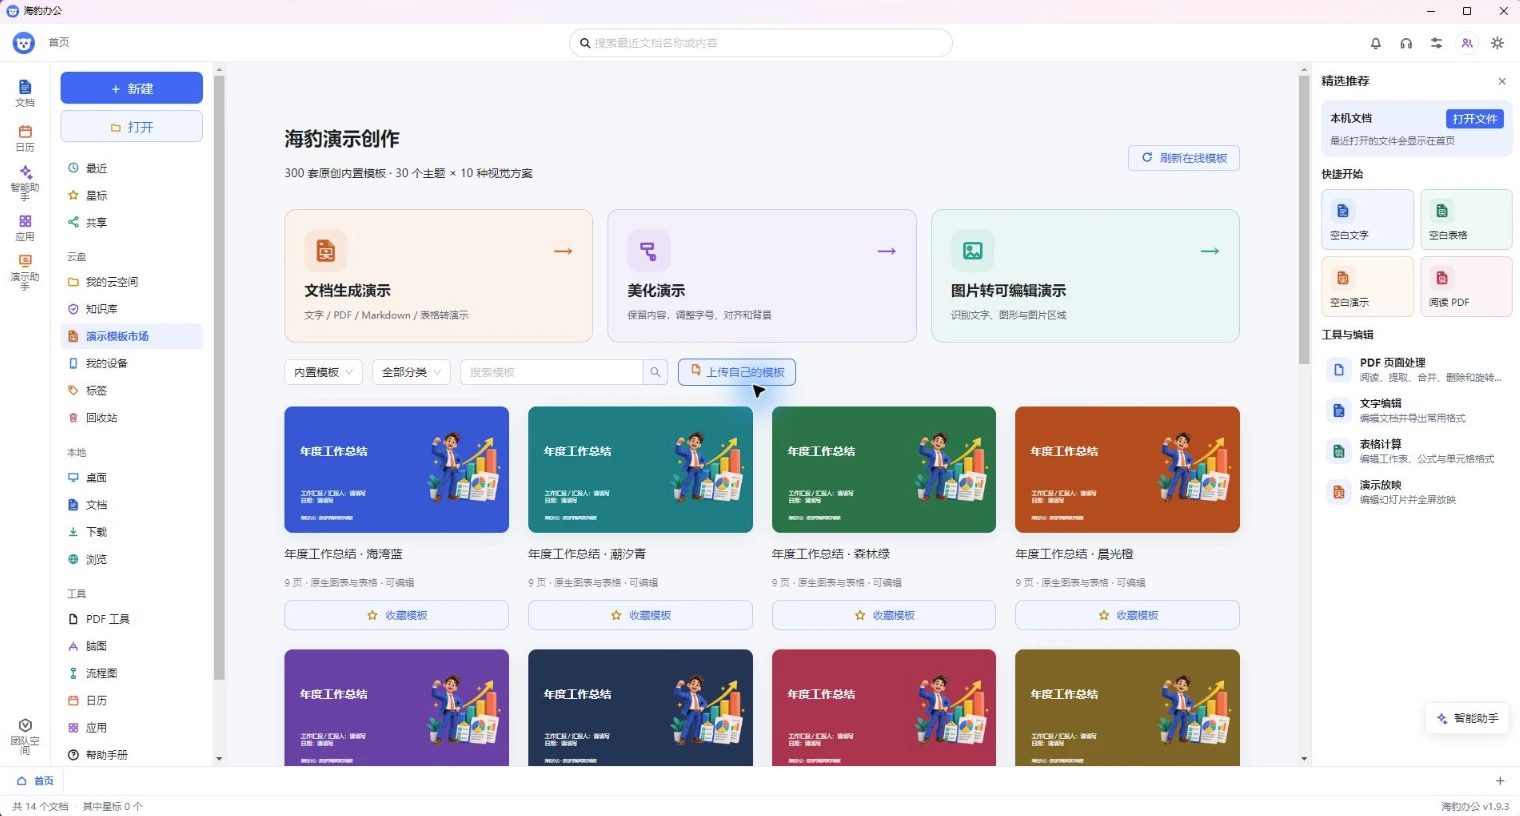Open the 内置模板 dropdown
The image size is (1520, 816).
324,372
